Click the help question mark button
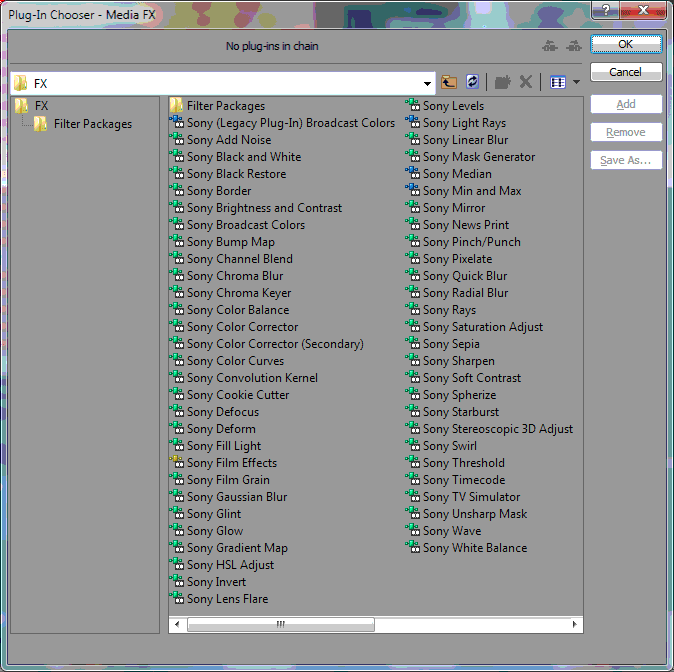The width and height of the screenshot is (674, 672). click(605, 10)
